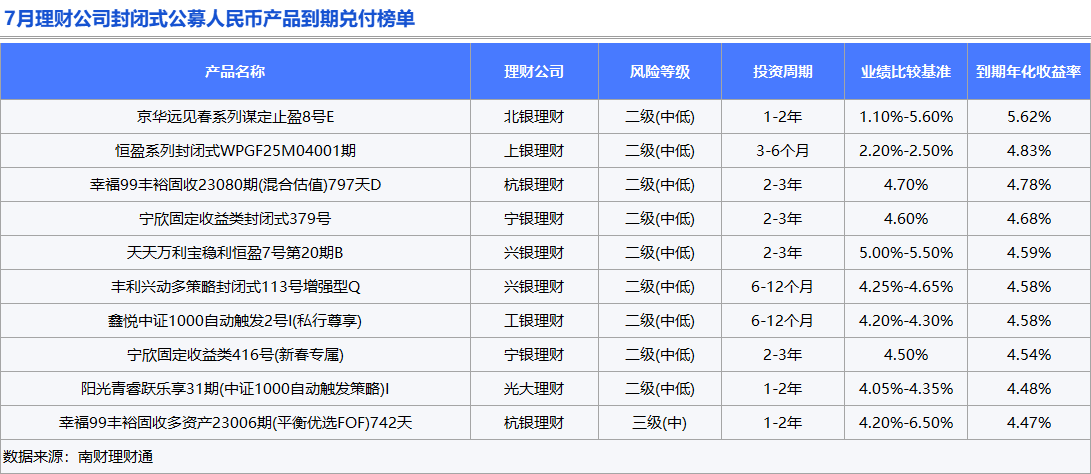
Task: Click the 风险等级 column header
Action: [x=660, y=72]
